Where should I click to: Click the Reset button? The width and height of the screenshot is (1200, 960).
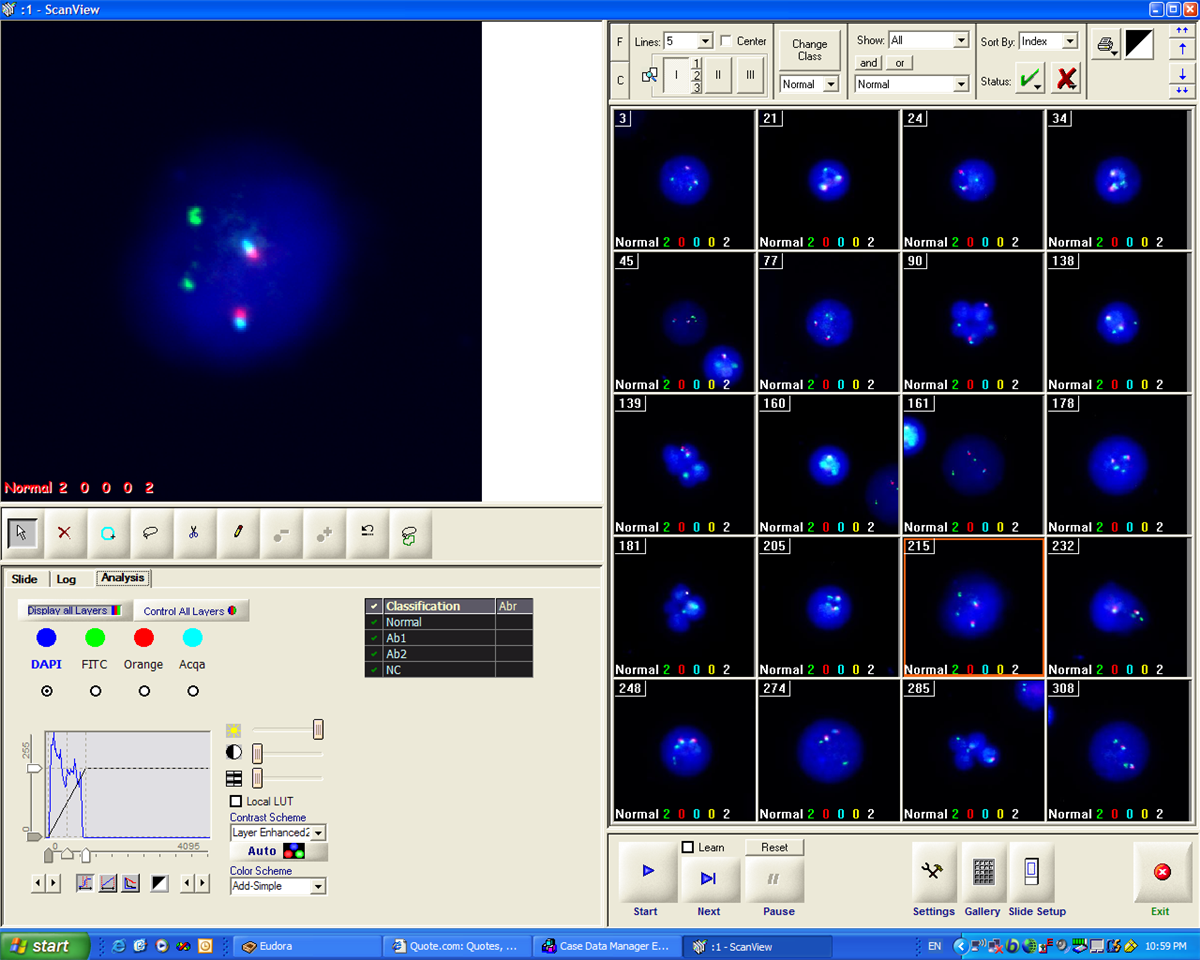coord(775,847)
